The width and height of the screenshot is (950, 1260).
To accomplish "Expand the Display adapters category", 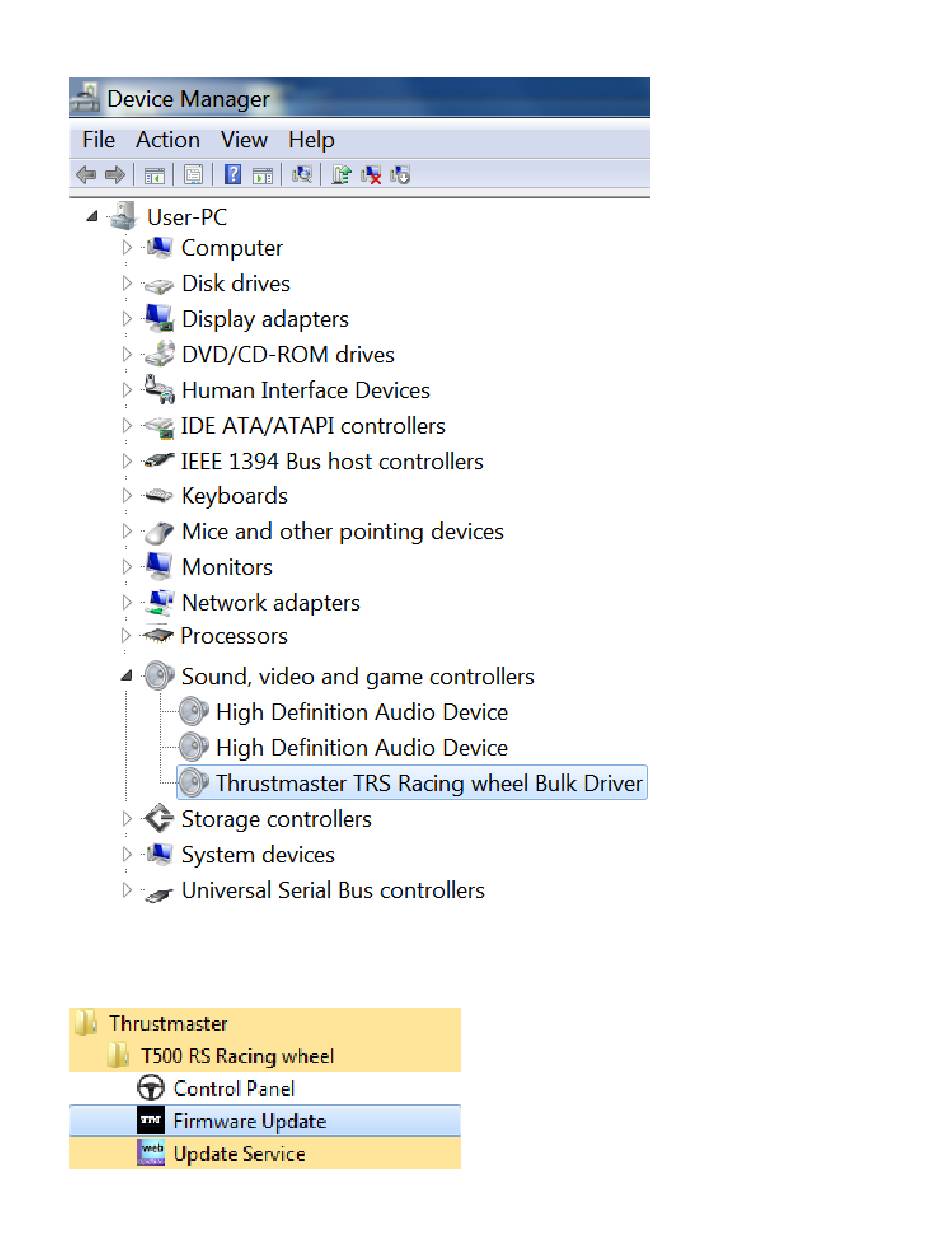I will [127, 318].
